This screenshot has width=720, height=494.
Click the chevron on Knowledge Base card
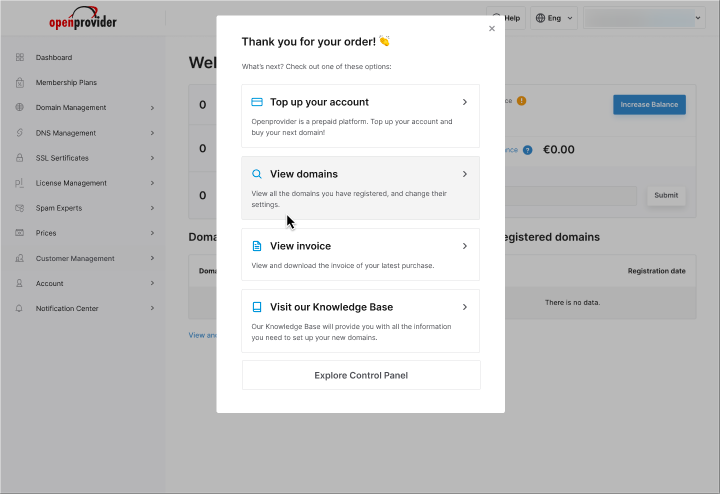click(465, 307)
